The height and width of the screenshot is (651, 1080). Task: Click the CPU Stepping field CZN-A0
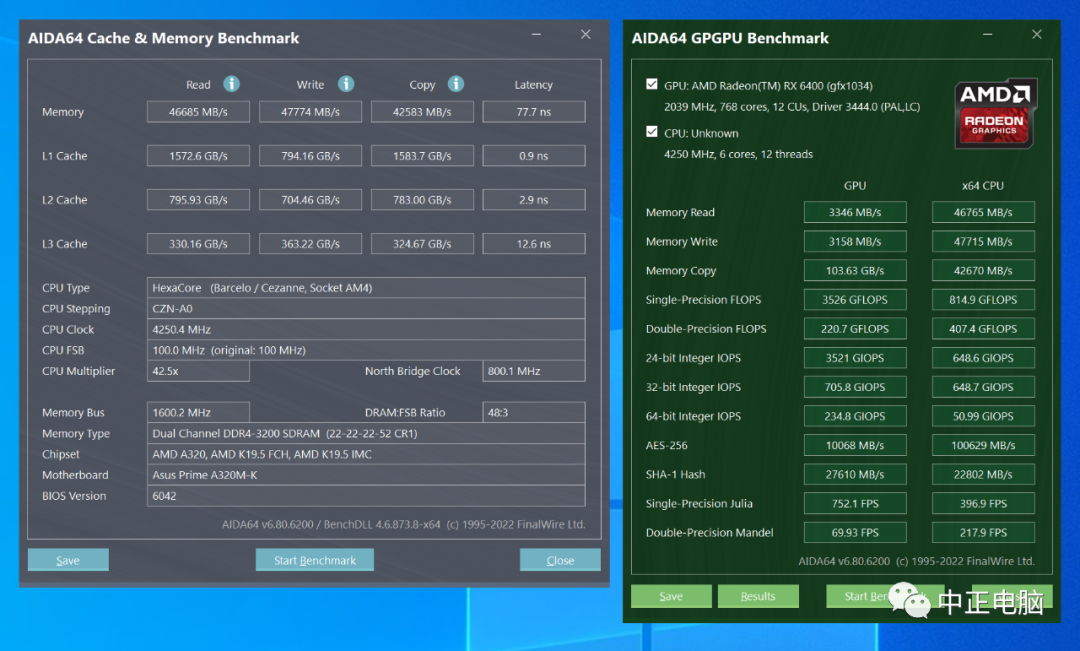[x=366, y=309]
